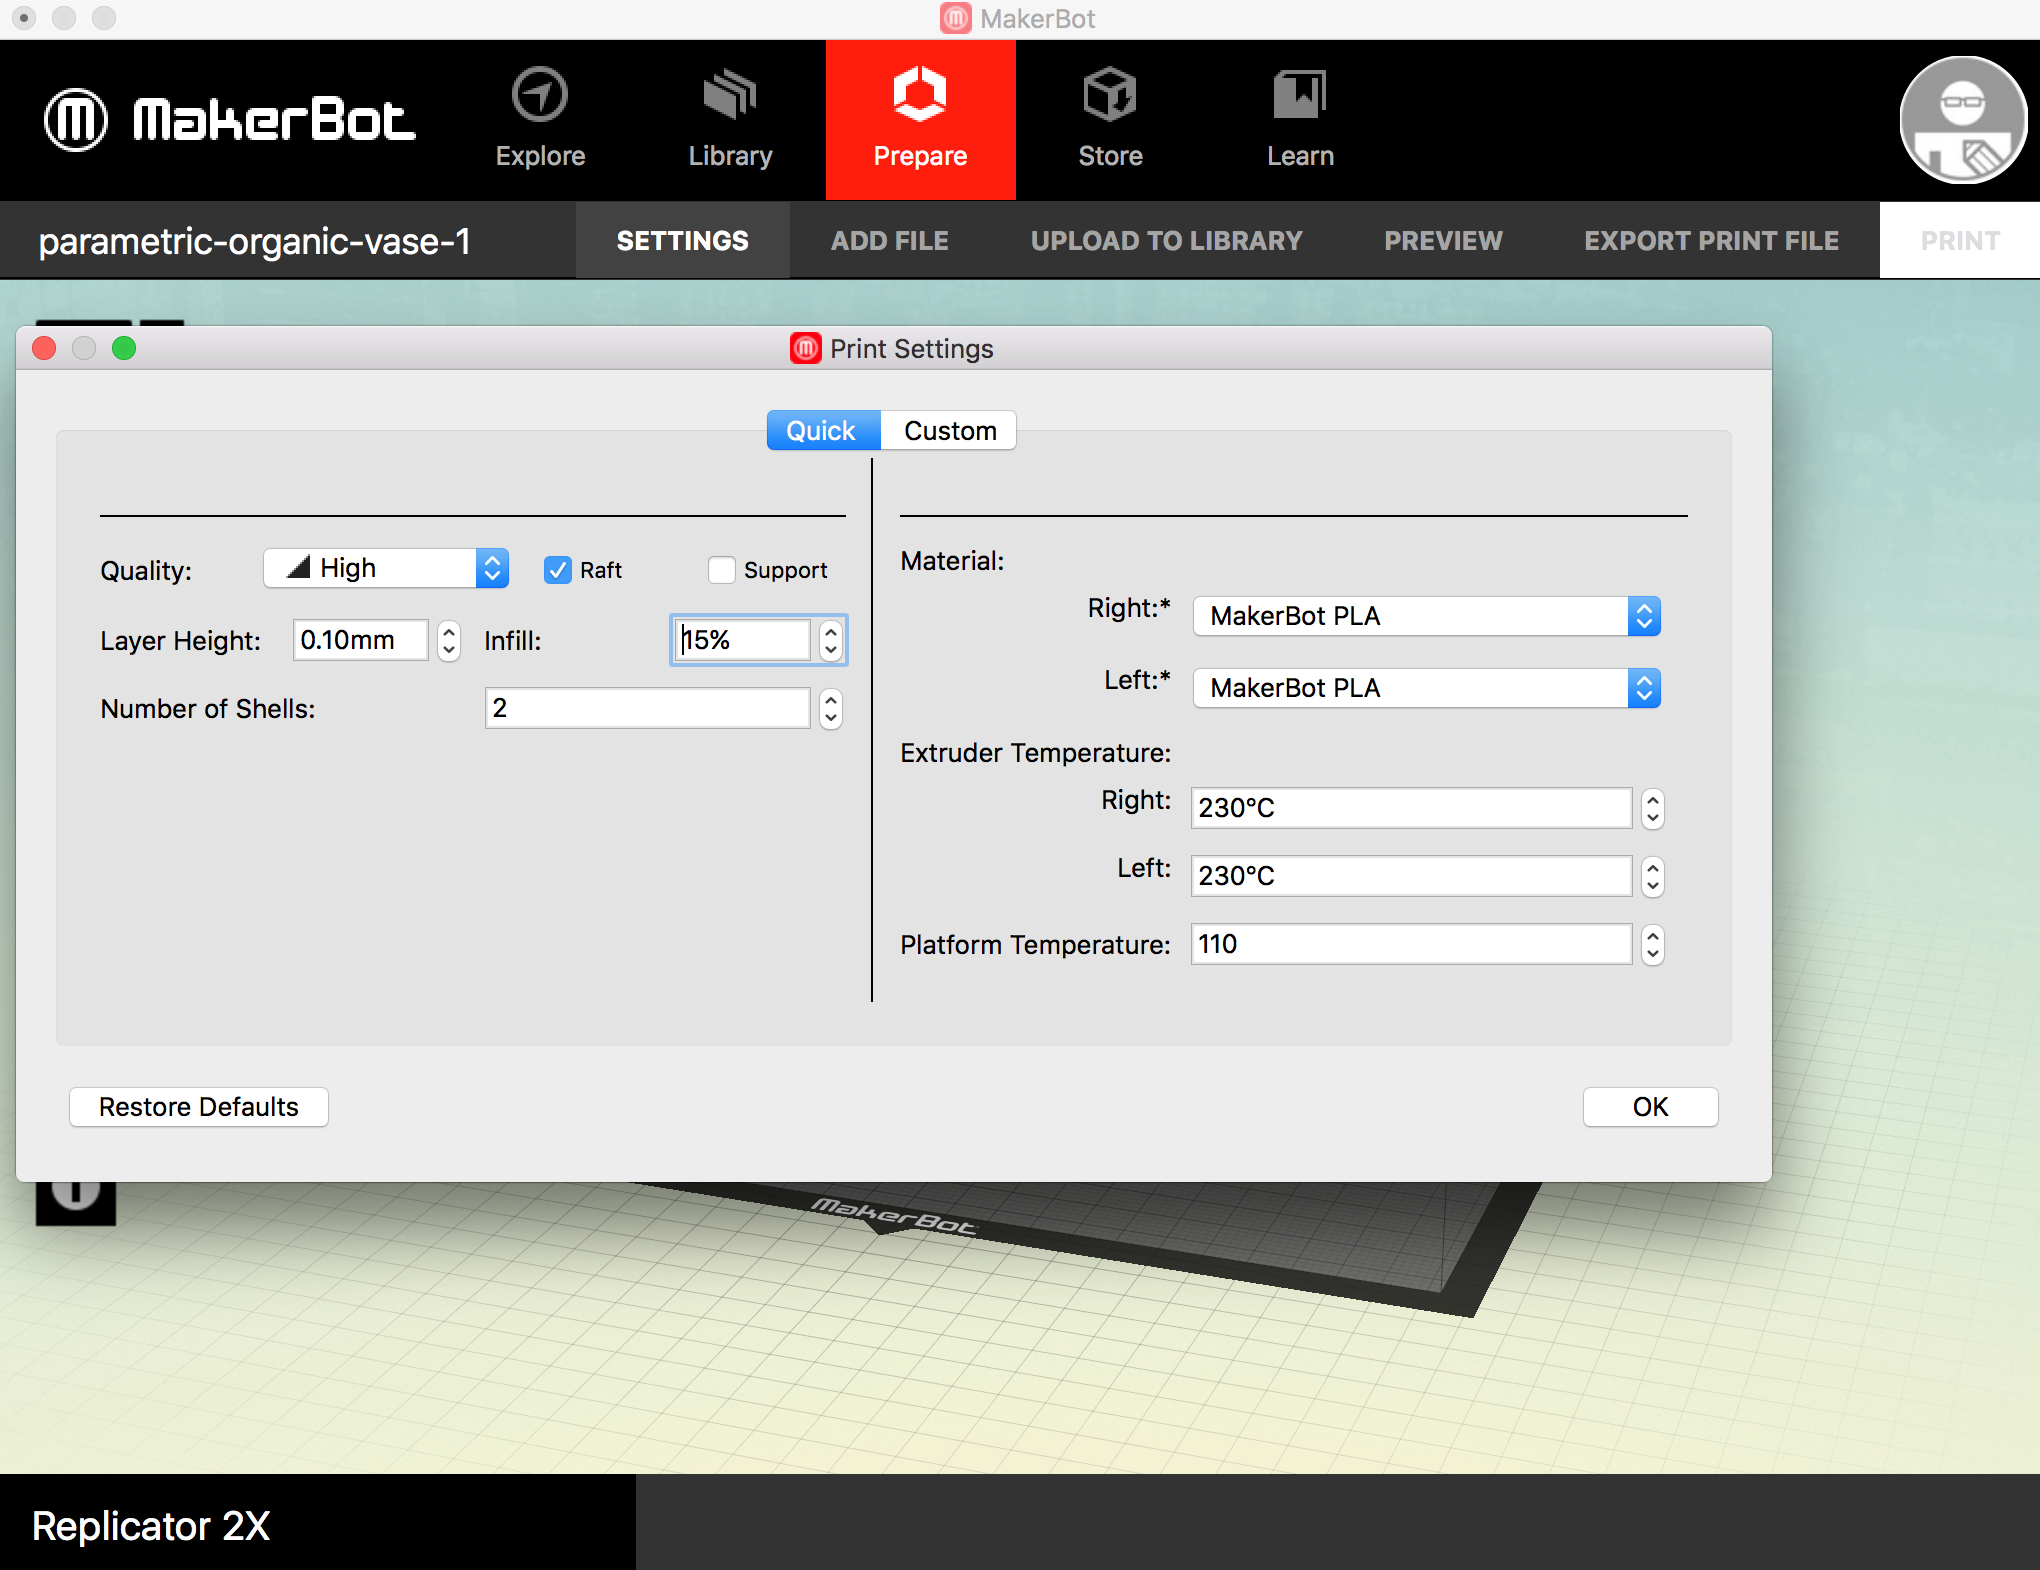Open the MakerBot Store
2040x1570 pixels.
coord(1110,119)
